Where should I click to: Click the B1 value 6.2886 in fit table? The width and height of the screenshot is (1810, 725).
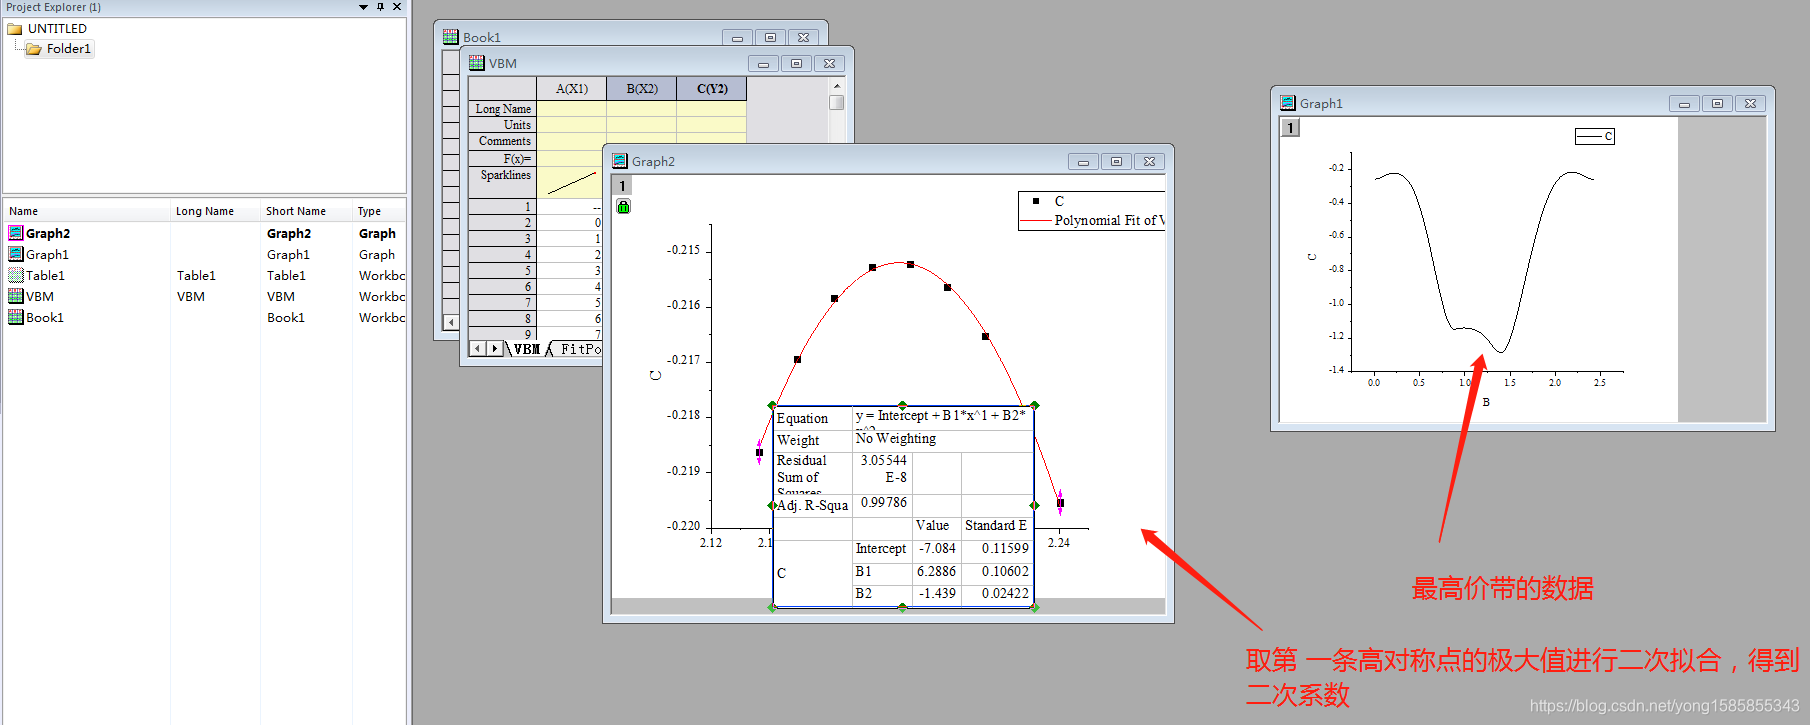click(937, 572)
